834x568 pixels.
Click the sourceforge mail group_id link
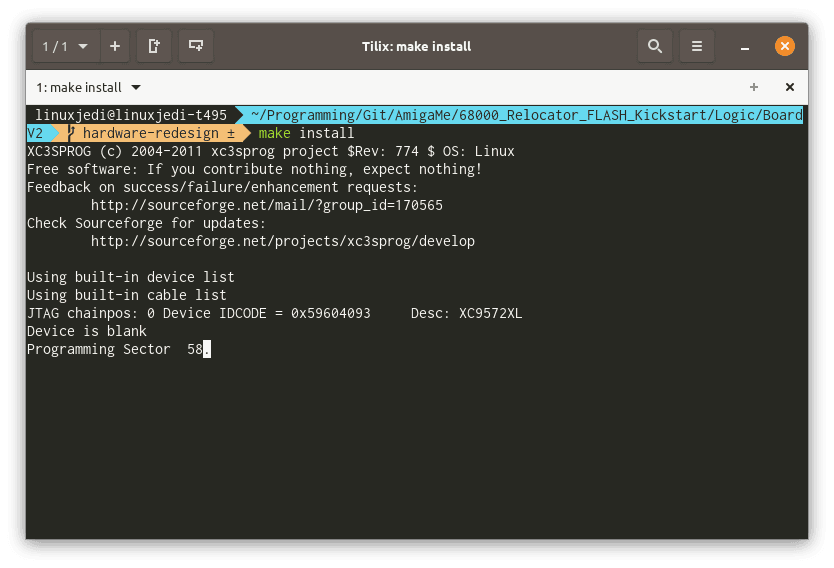pyautogui.click(x=266, y=205)
